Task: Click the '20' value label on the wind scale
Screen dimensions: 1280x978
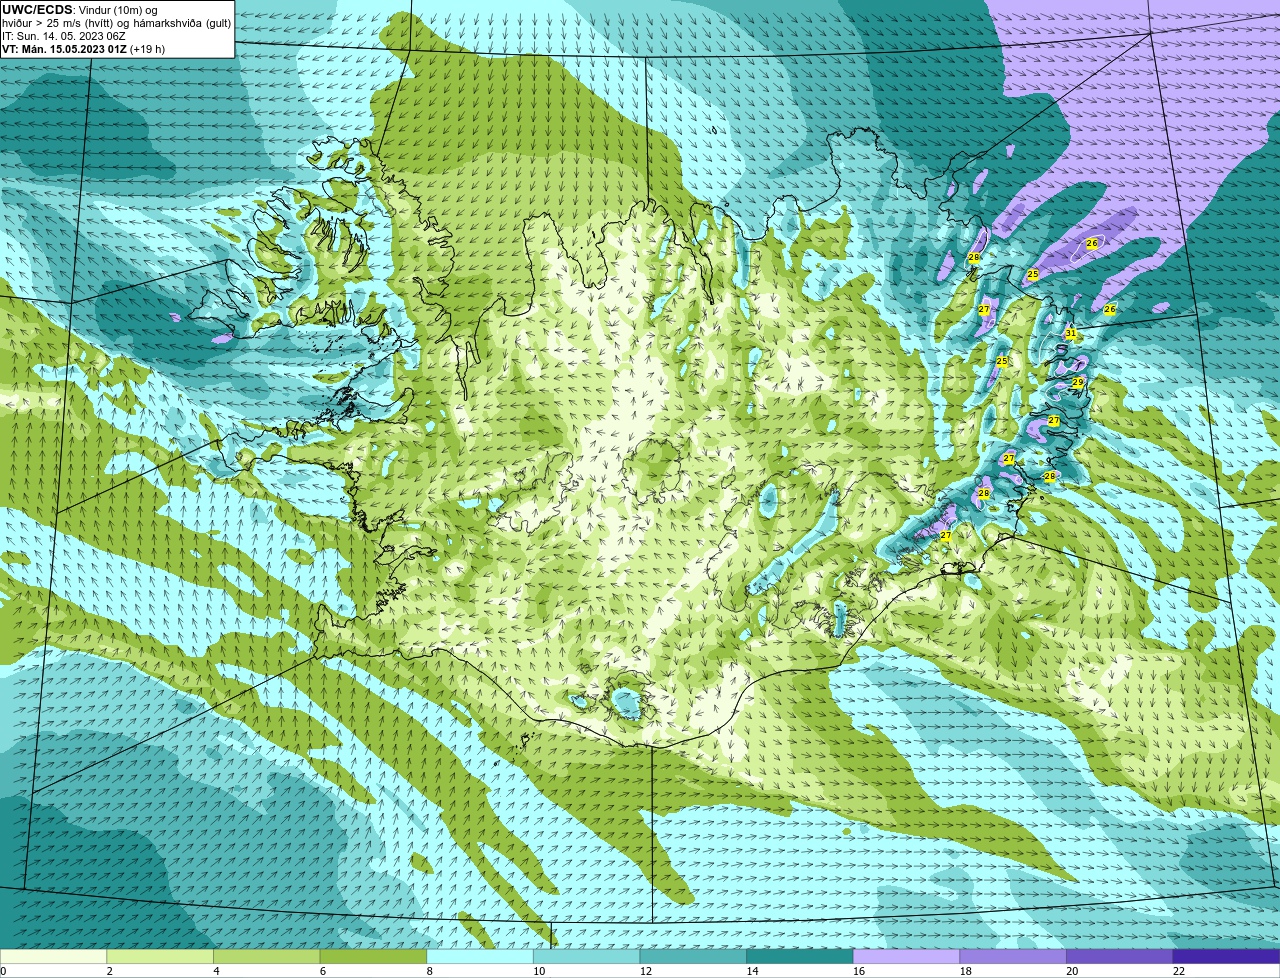Action: 1072,971
